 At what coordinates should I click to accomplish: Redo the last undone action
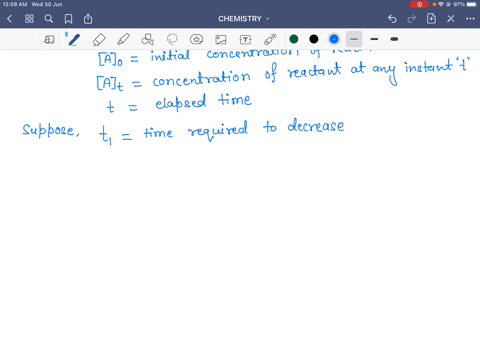412,19
